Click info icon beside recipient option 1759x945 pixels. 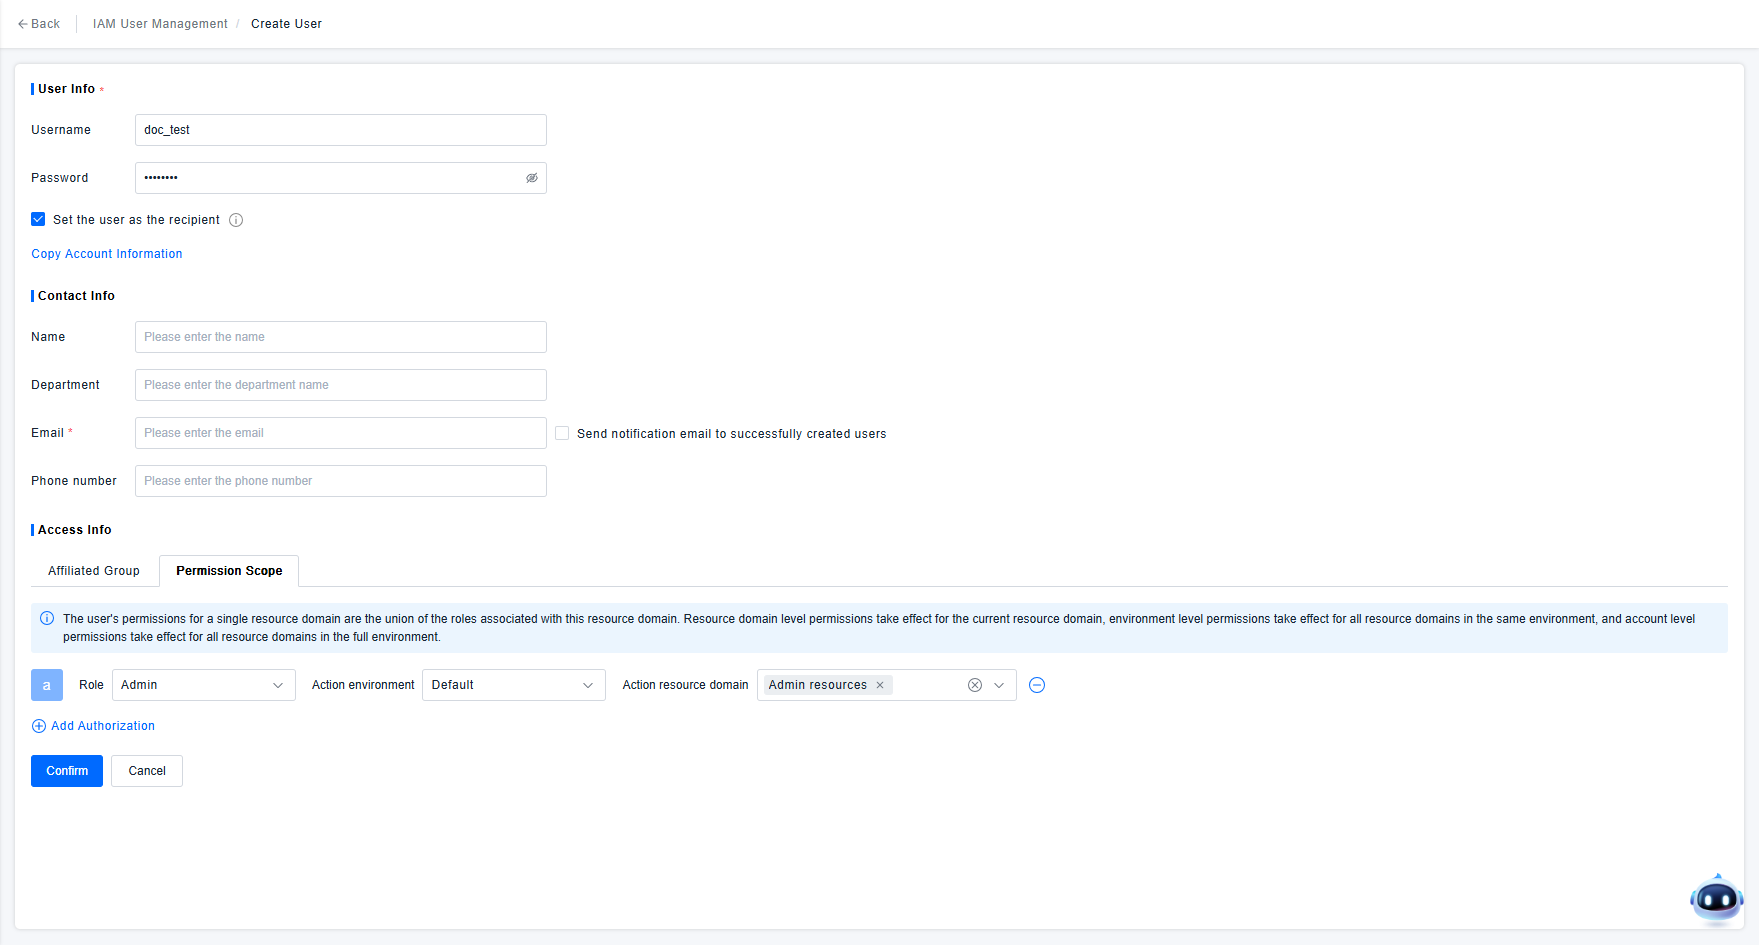coord(236,220)
